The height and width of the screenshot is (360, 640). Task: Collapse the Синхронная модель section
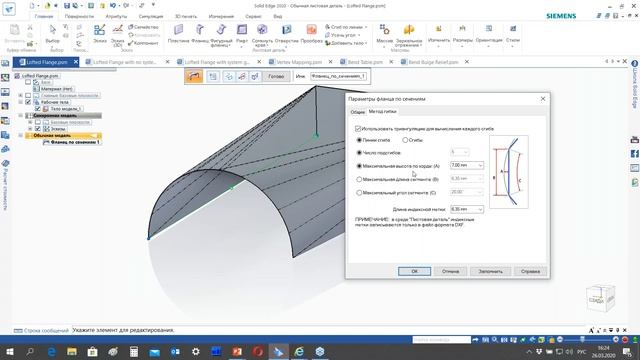[x=21, y=116]
